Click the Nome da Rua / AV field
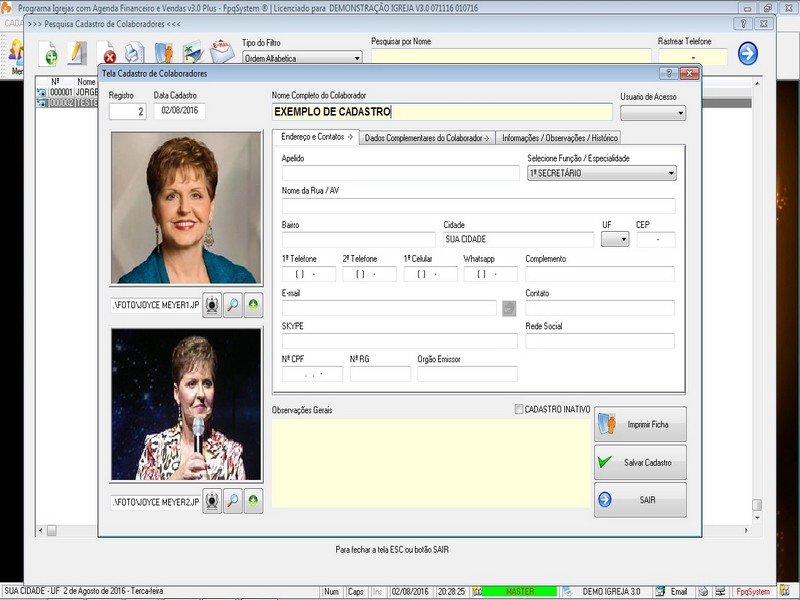Screen dimensions: 800x600 click(479, 206)
